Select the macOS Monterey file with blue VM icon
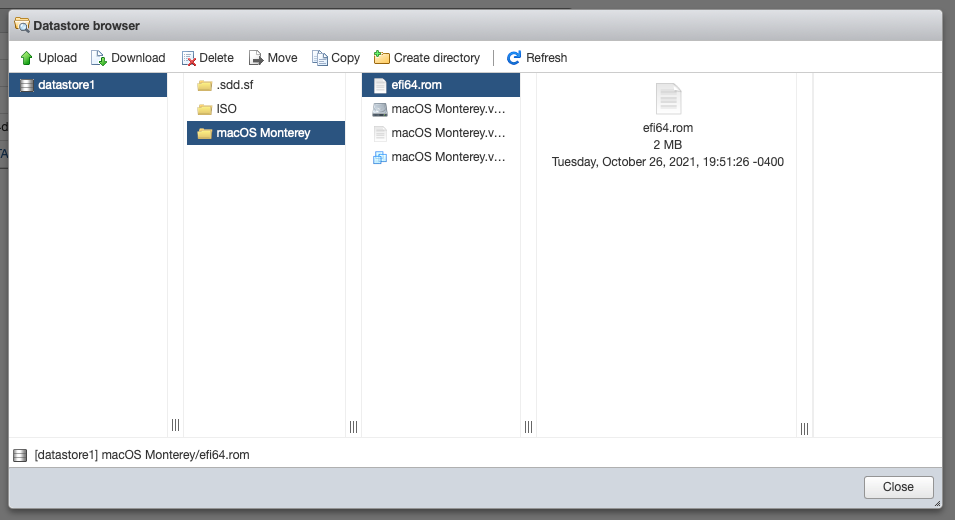Screen dimensions: 955x520 445,157
